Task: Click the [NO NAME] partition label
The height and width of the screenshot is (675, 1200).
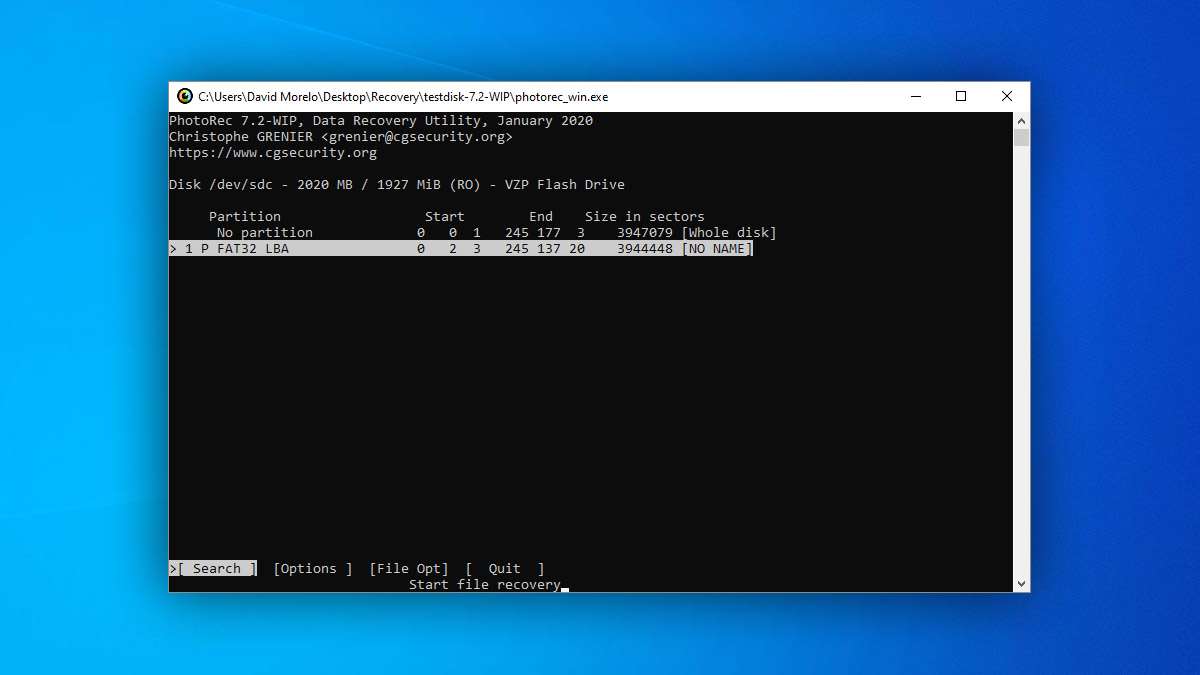Action: (717, 248)
